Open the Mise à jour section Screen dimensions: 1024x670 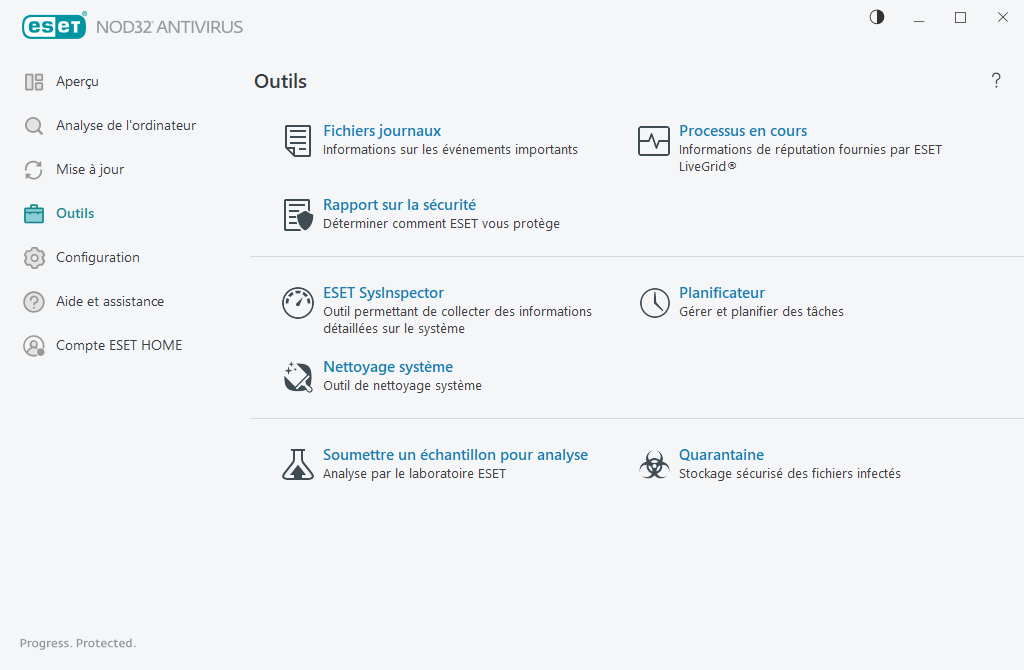tap(90, 169)
